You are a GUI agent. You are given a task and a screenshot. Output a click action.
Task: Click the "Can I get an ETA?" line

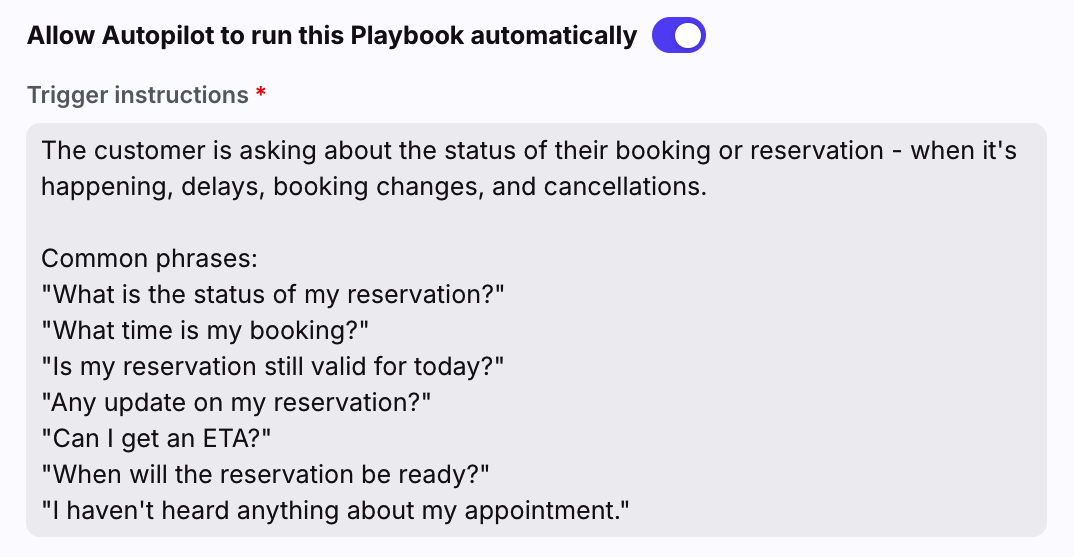pos(156,439)
